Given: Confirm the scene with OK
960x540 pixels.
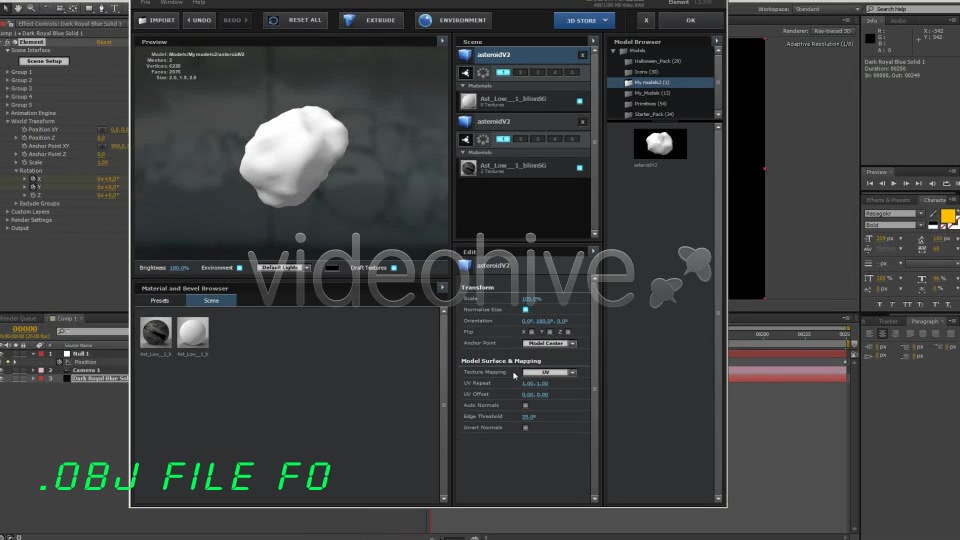Looking at the screenshot, I should coord(691,20).
